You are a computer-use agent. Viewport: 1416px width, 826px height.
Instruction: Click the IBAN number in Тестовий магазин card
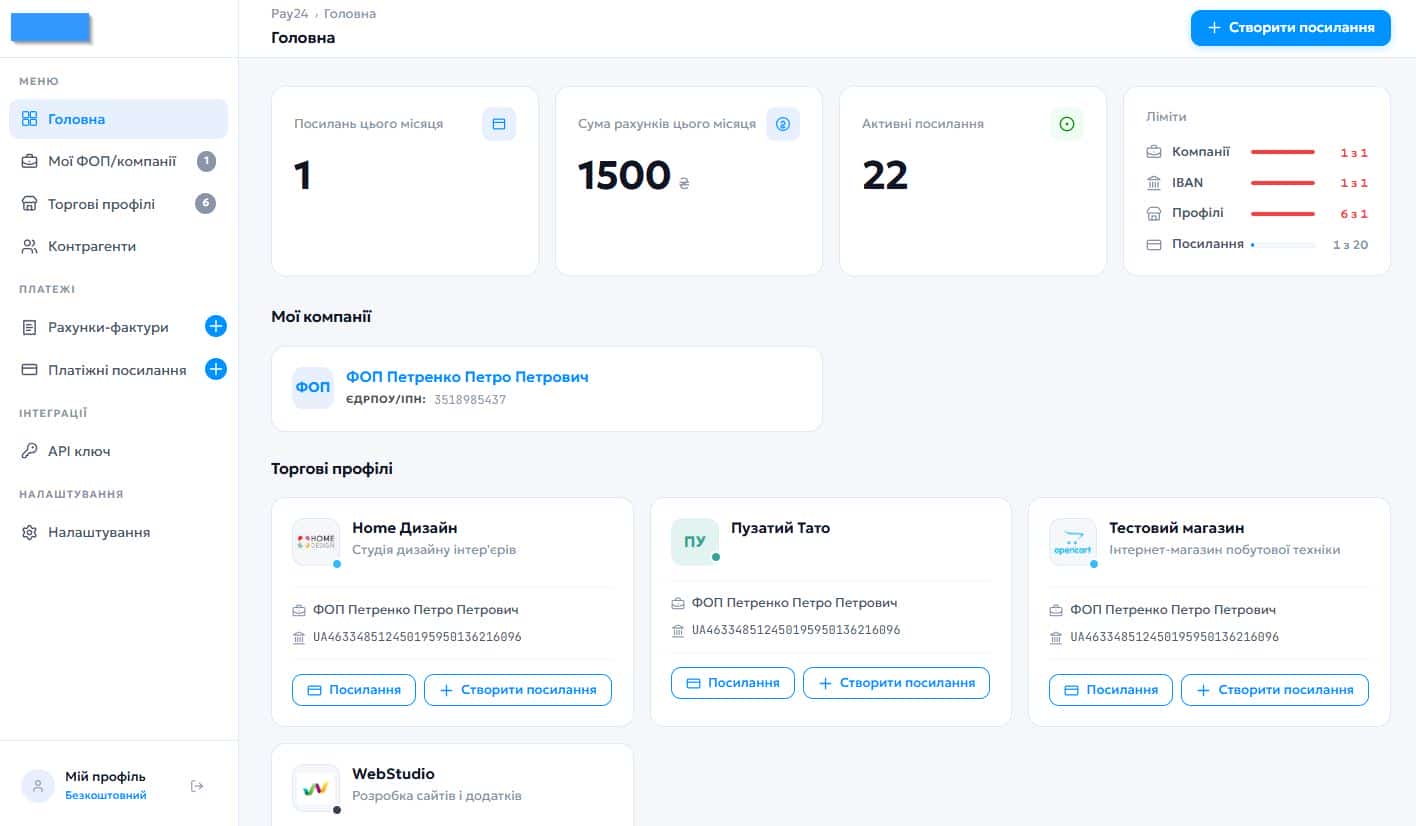pos(1174,637)
